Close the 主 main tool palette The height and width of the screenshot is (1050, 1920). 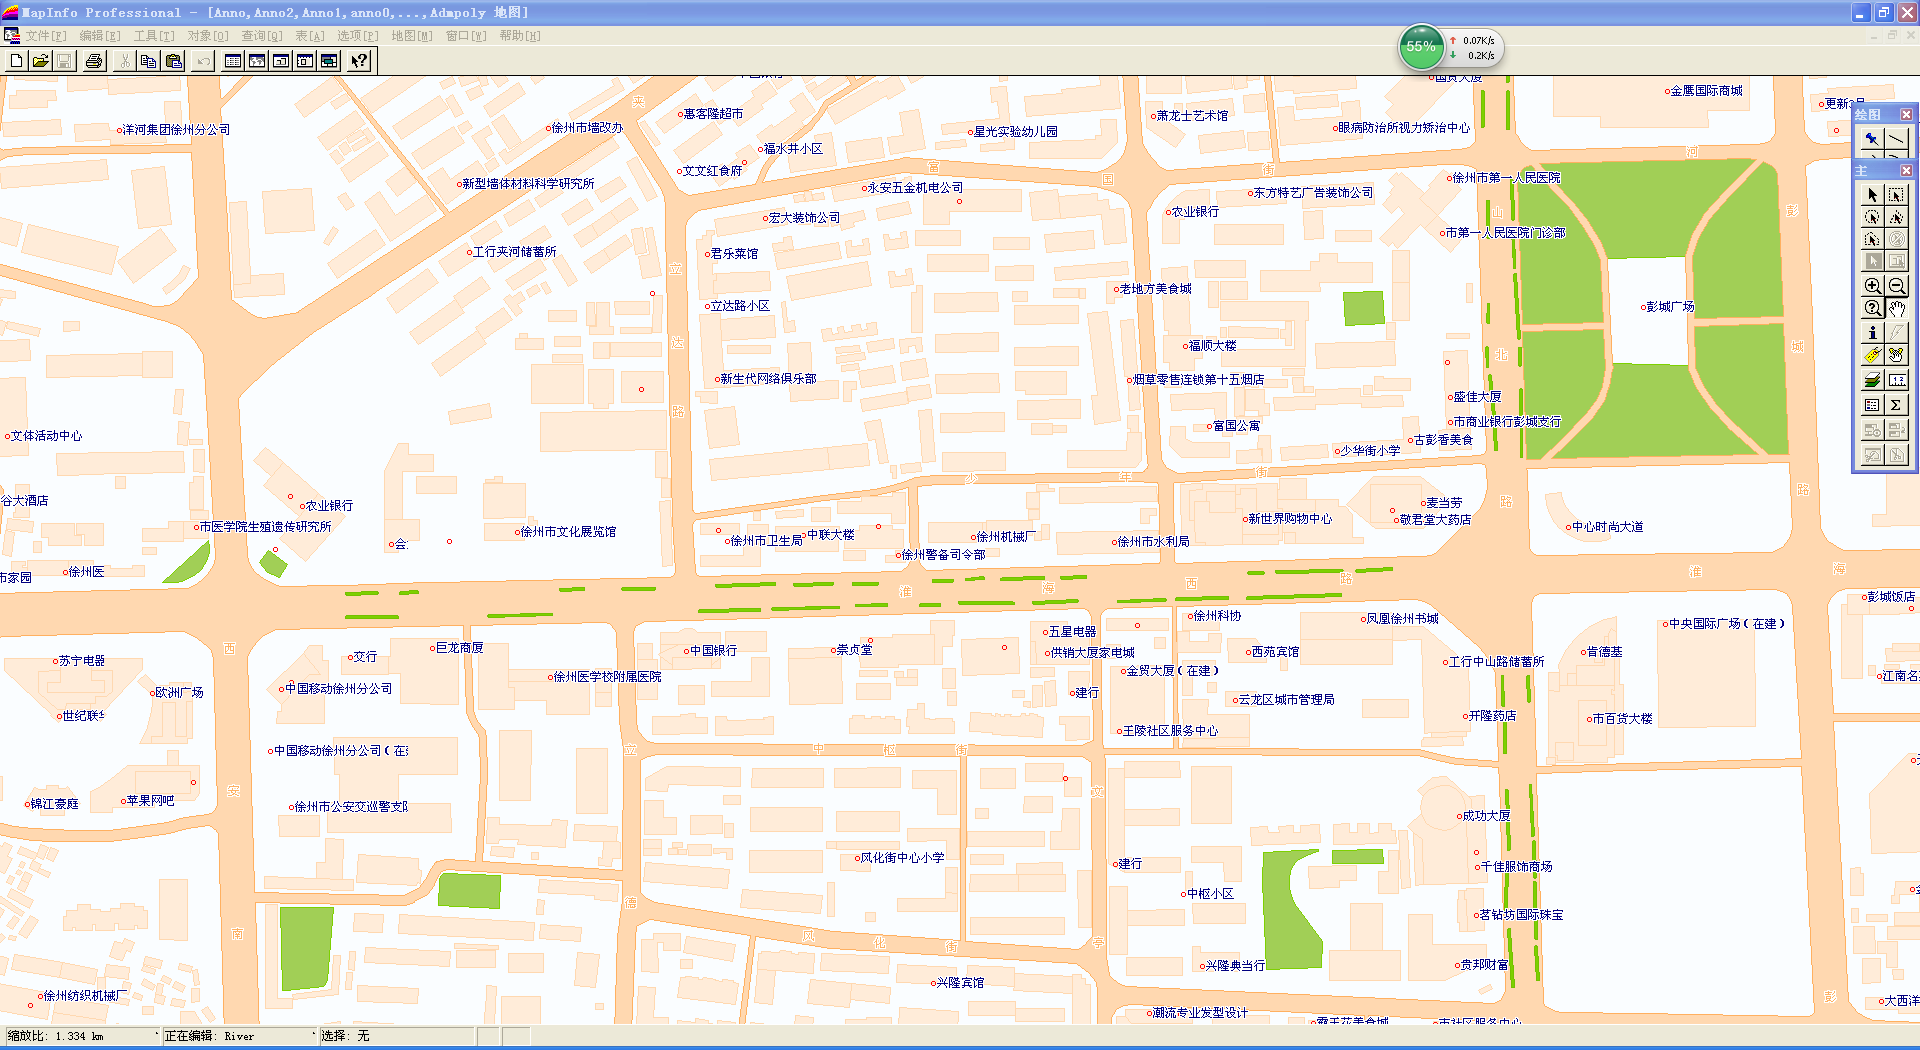(1906, 170)
